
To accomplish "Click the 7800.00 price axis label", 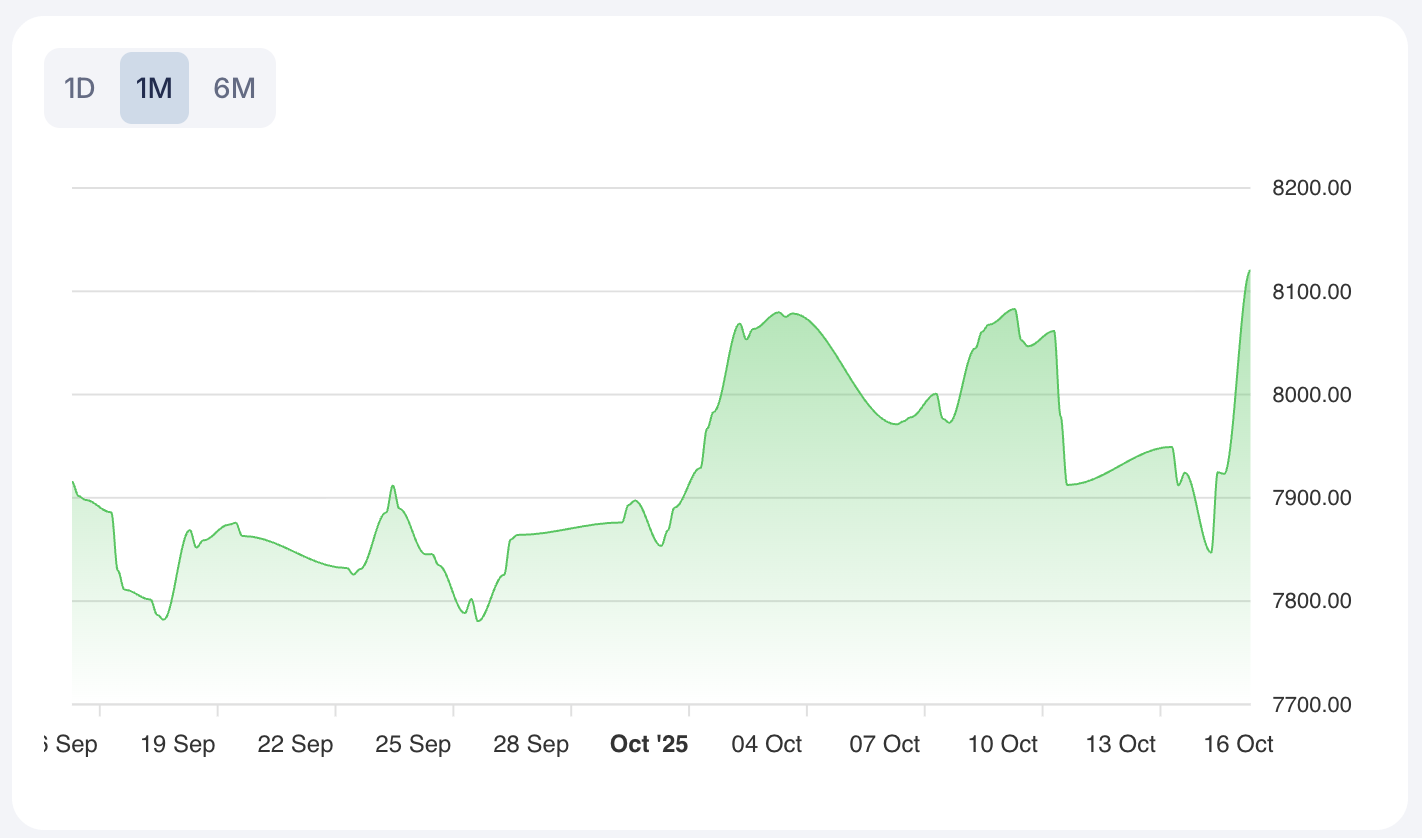I will click(1311, 601).
